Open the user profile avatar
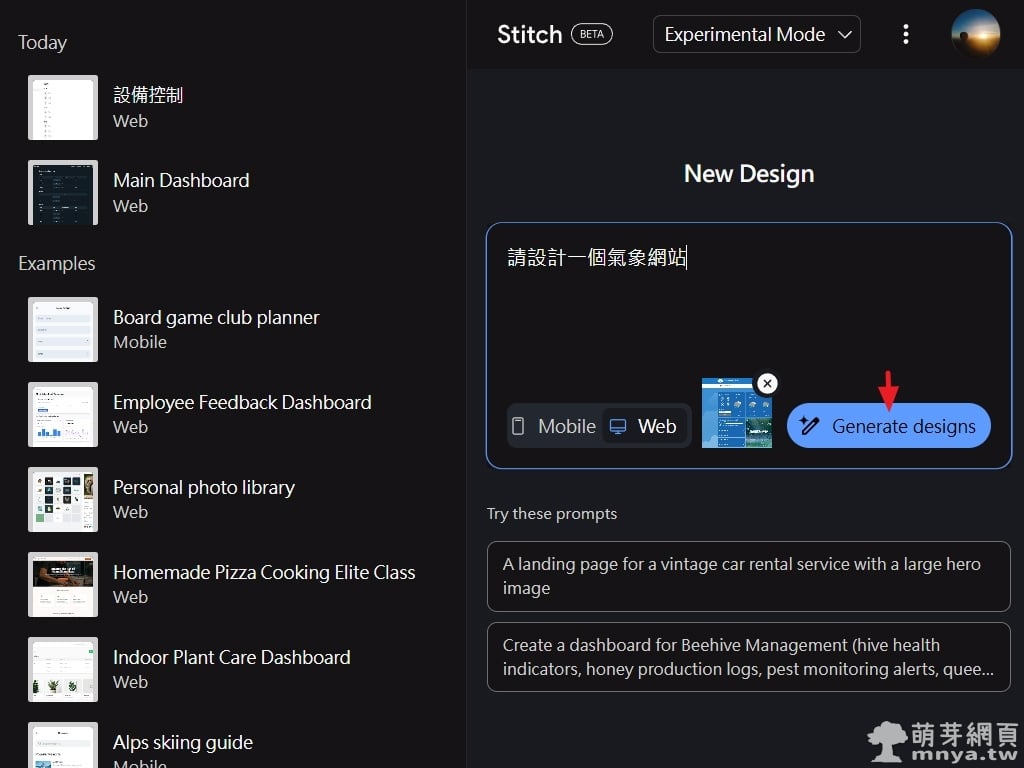 point(975,34)
